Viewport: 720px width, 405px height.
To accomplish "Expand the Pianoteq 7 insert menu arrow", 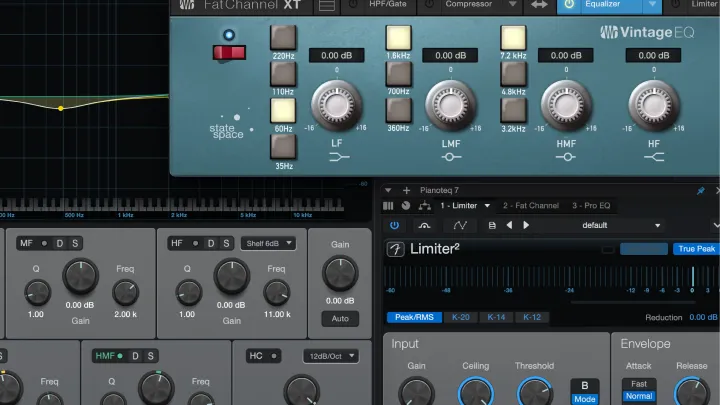I will tap(388, 190).
